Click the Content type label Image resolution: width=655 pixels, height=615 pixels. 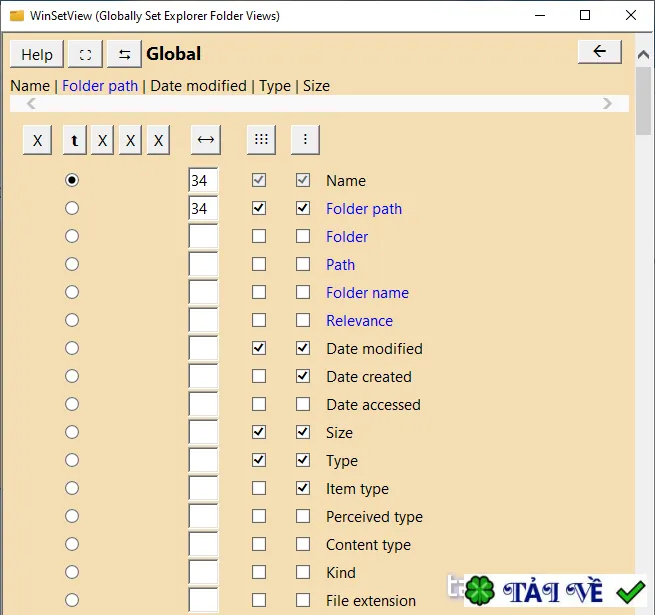(368, 545)
